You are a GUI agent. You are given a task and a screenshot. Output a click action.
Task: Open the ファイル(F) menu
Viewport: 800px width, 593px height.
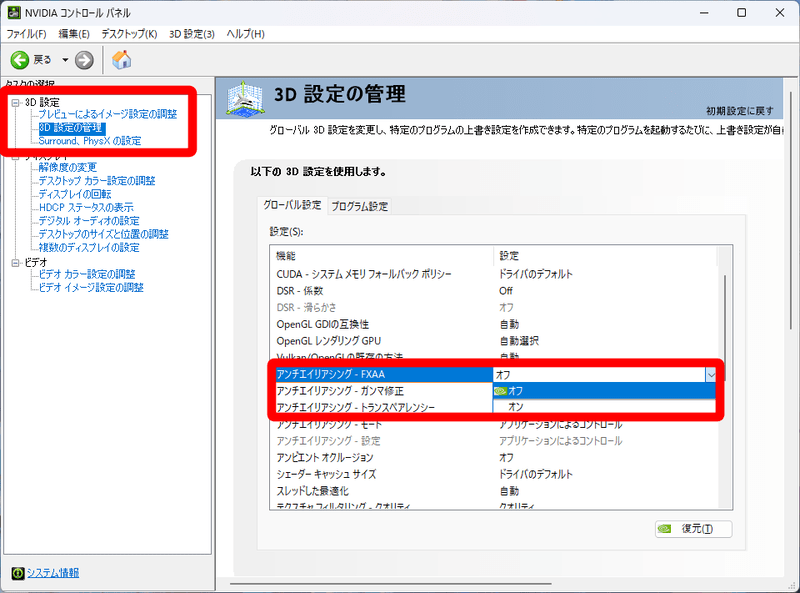27,34
